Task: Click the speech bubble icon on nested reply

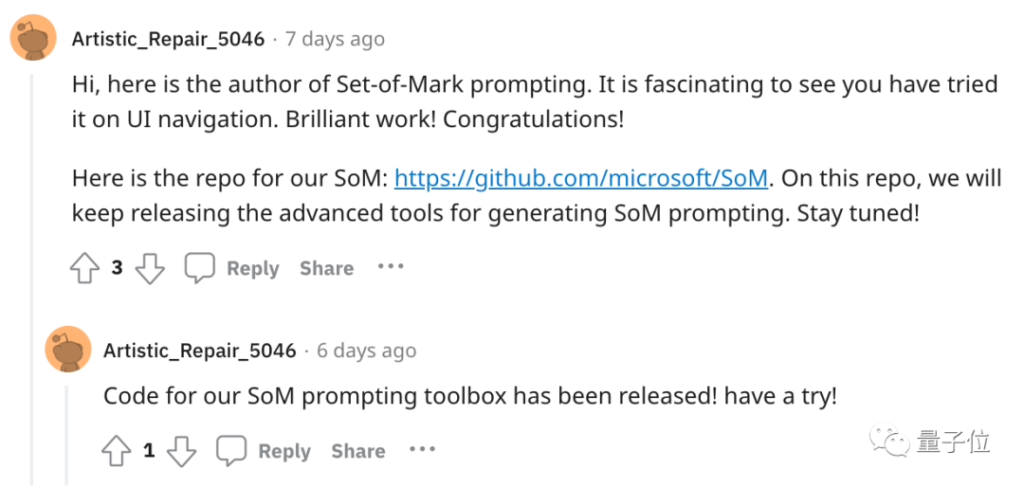Action: [232, 451]
